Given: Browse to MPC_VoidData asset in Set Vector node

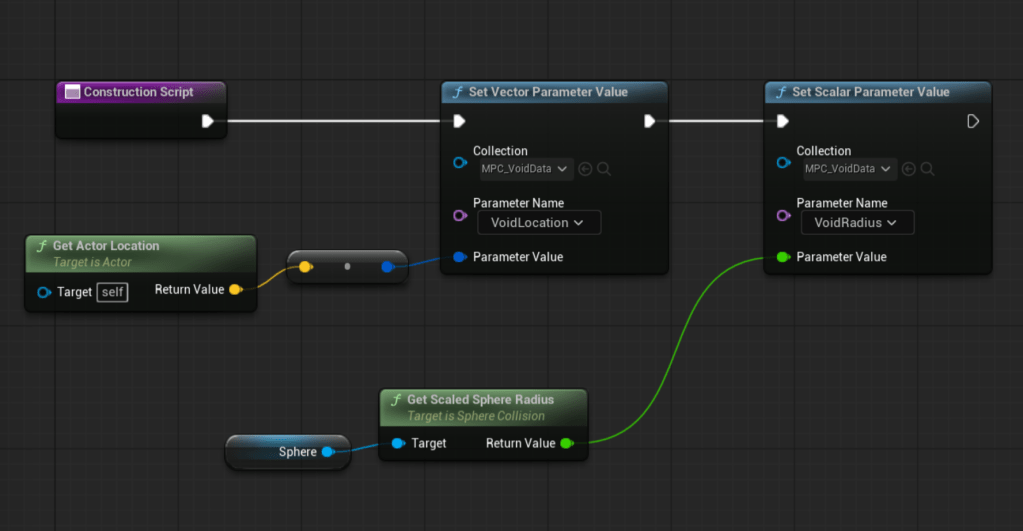Looking at the screenshot, I should (605, 169).
